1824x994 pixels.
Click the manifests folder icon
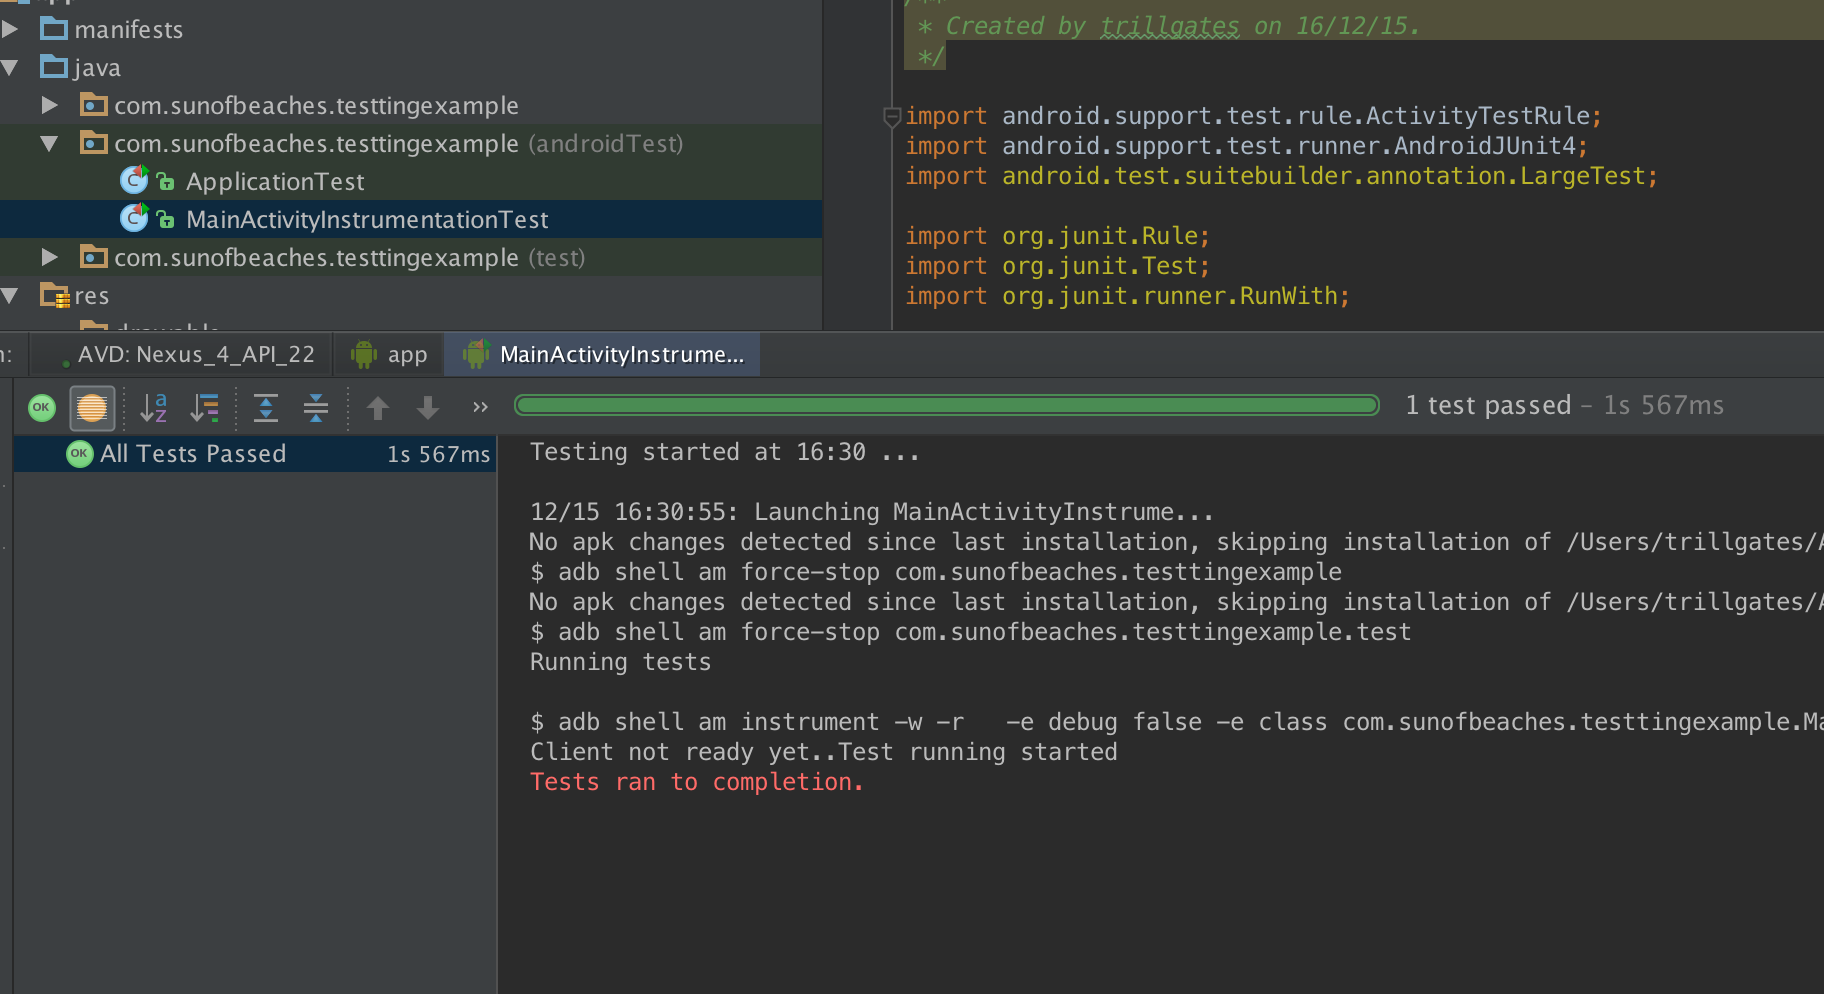(54, 28)
